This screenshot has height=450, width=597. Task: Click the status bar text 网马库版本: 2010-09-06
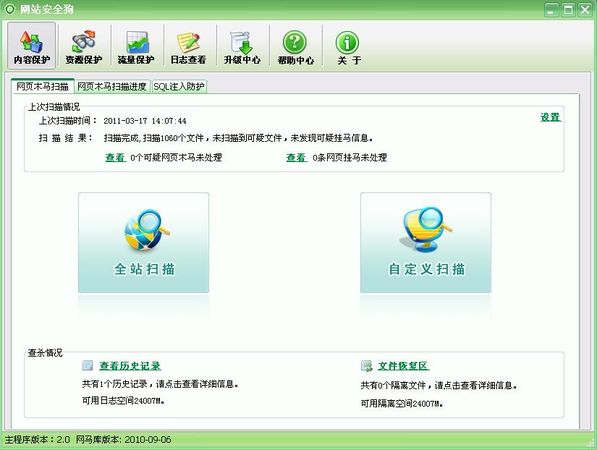click(x=123, y=439)
